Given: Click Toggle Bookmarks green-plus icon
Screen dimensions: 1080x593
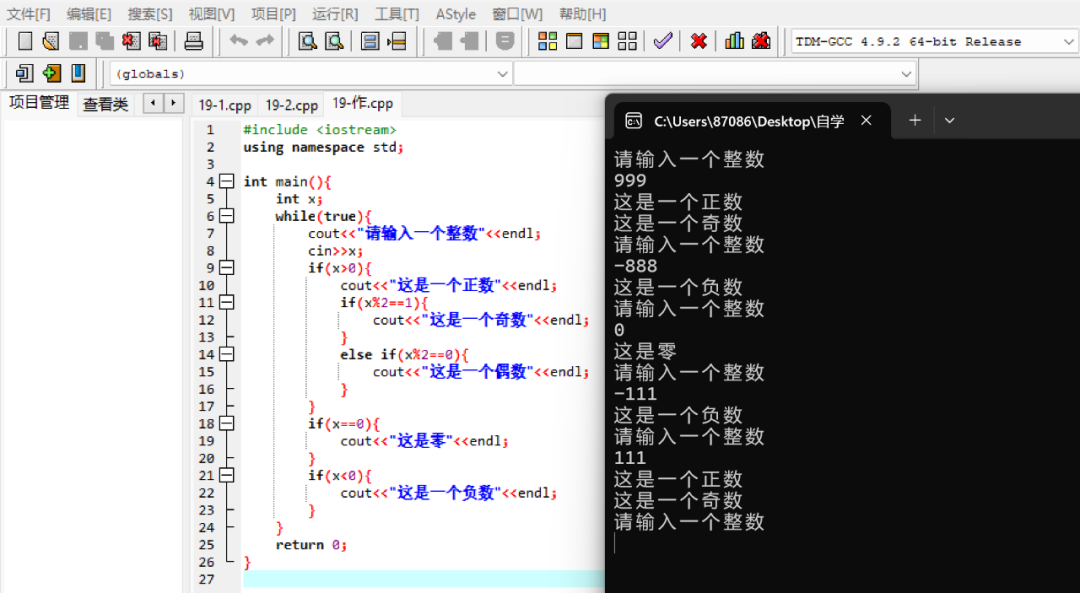Looking at the screenshot, I should (51, 73).
